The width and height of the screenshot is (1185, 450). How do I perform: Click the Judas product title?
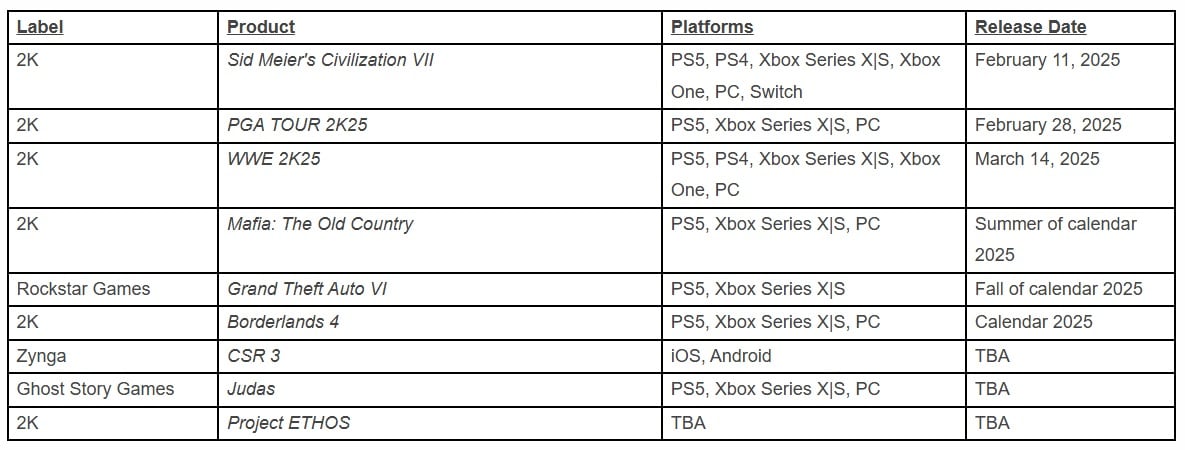click(x=251, y=389)
